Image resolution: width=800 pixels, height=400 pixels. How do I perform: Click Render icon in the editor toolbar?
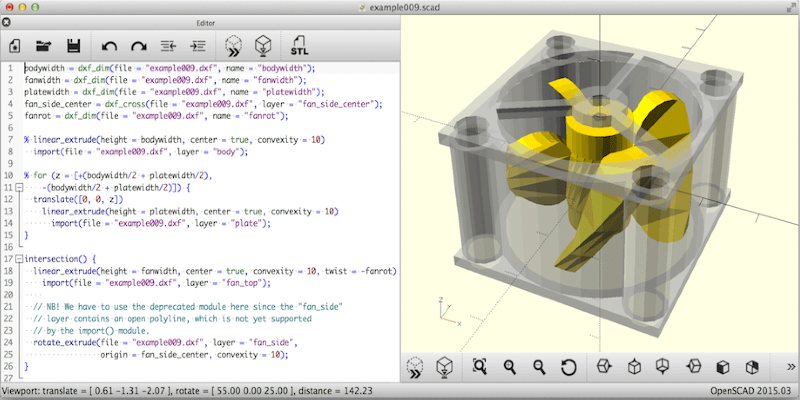[x=263, y=45]
